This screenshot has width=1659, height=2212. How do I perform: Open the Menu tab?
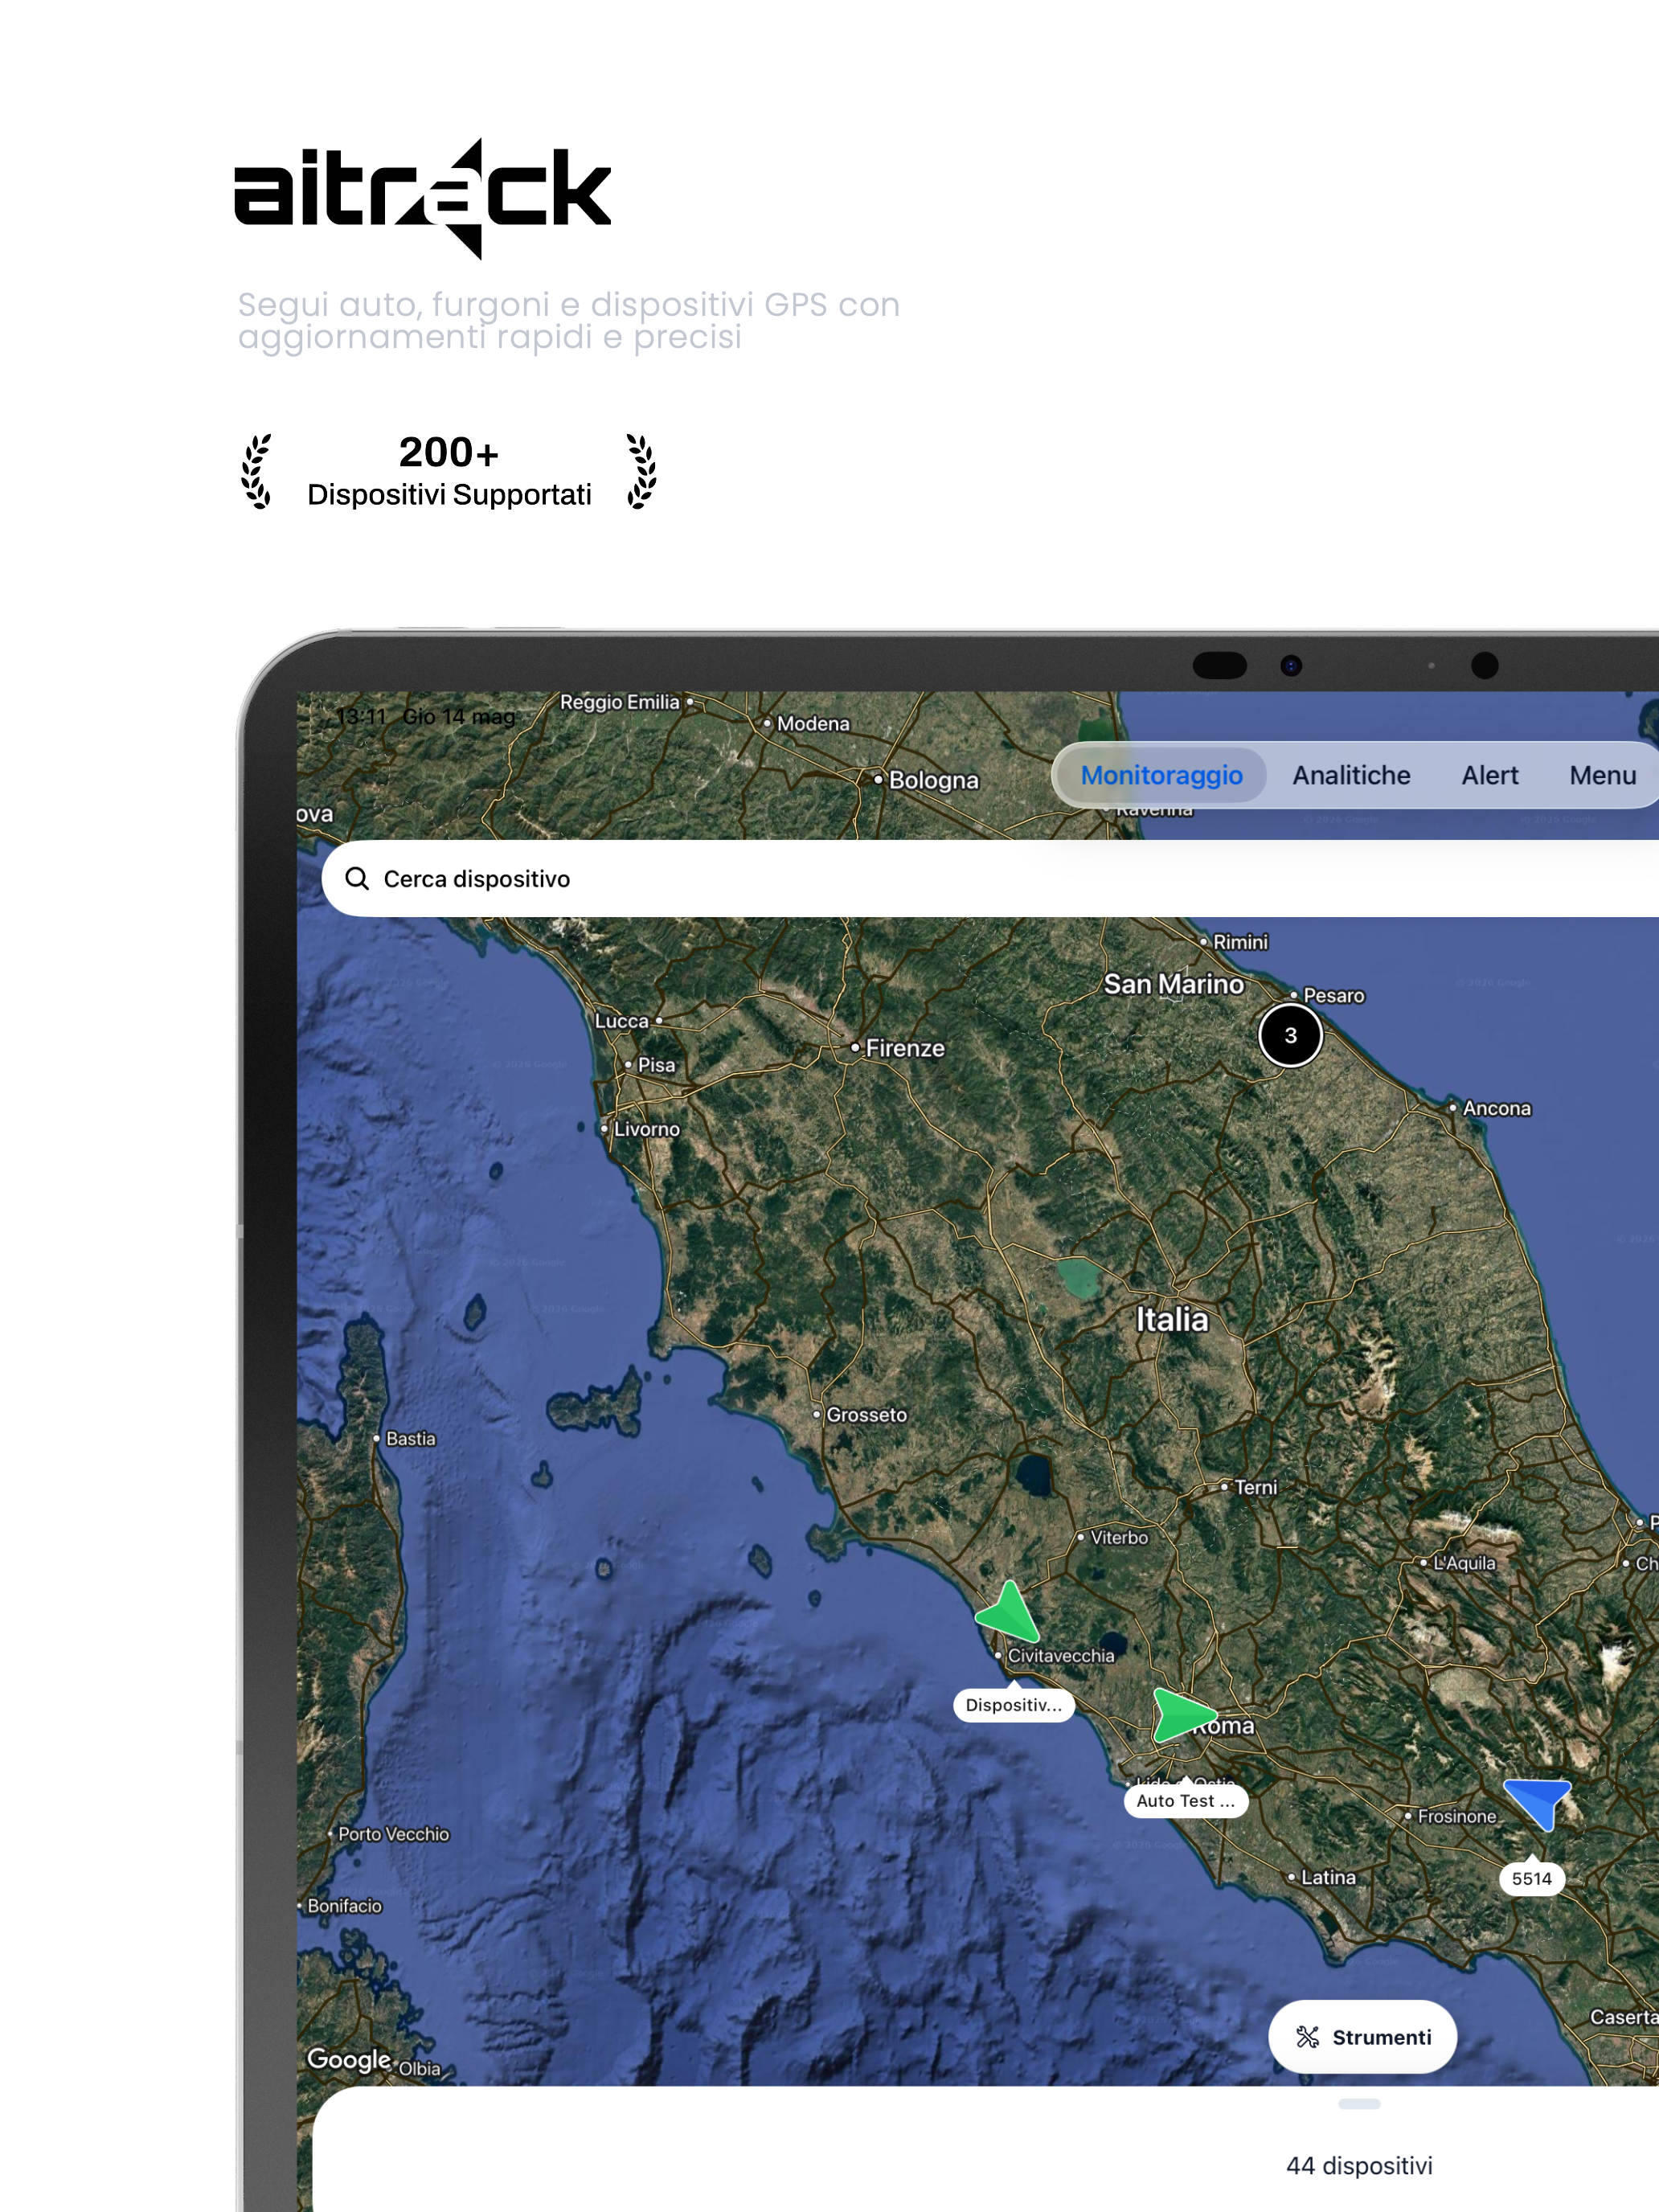tap(1602, 775)
